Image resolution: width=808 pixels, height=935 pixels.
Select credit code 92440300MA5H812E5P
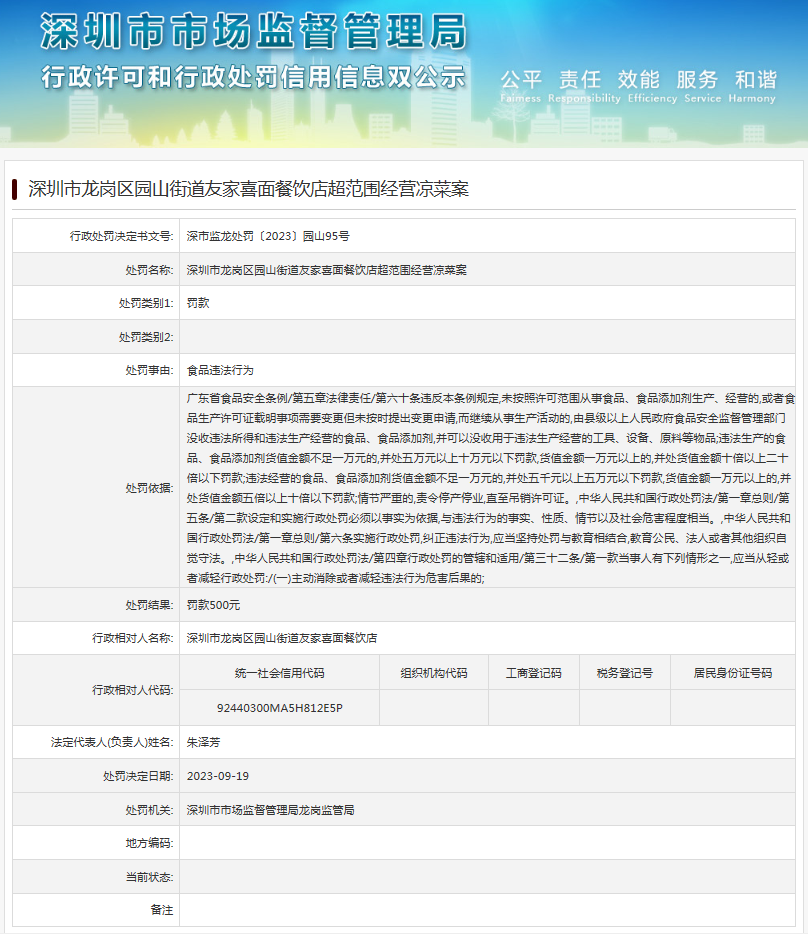[x=280, y=708]
